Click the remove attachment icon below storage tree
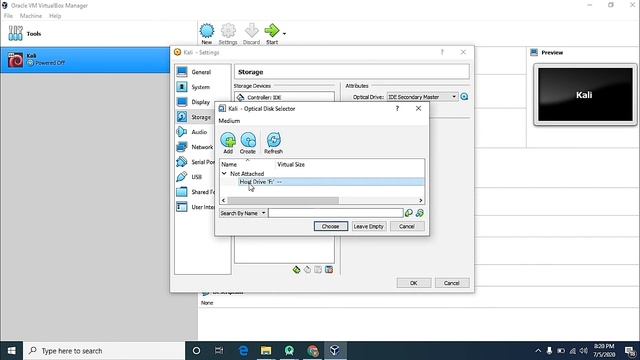 click(329, 269)
